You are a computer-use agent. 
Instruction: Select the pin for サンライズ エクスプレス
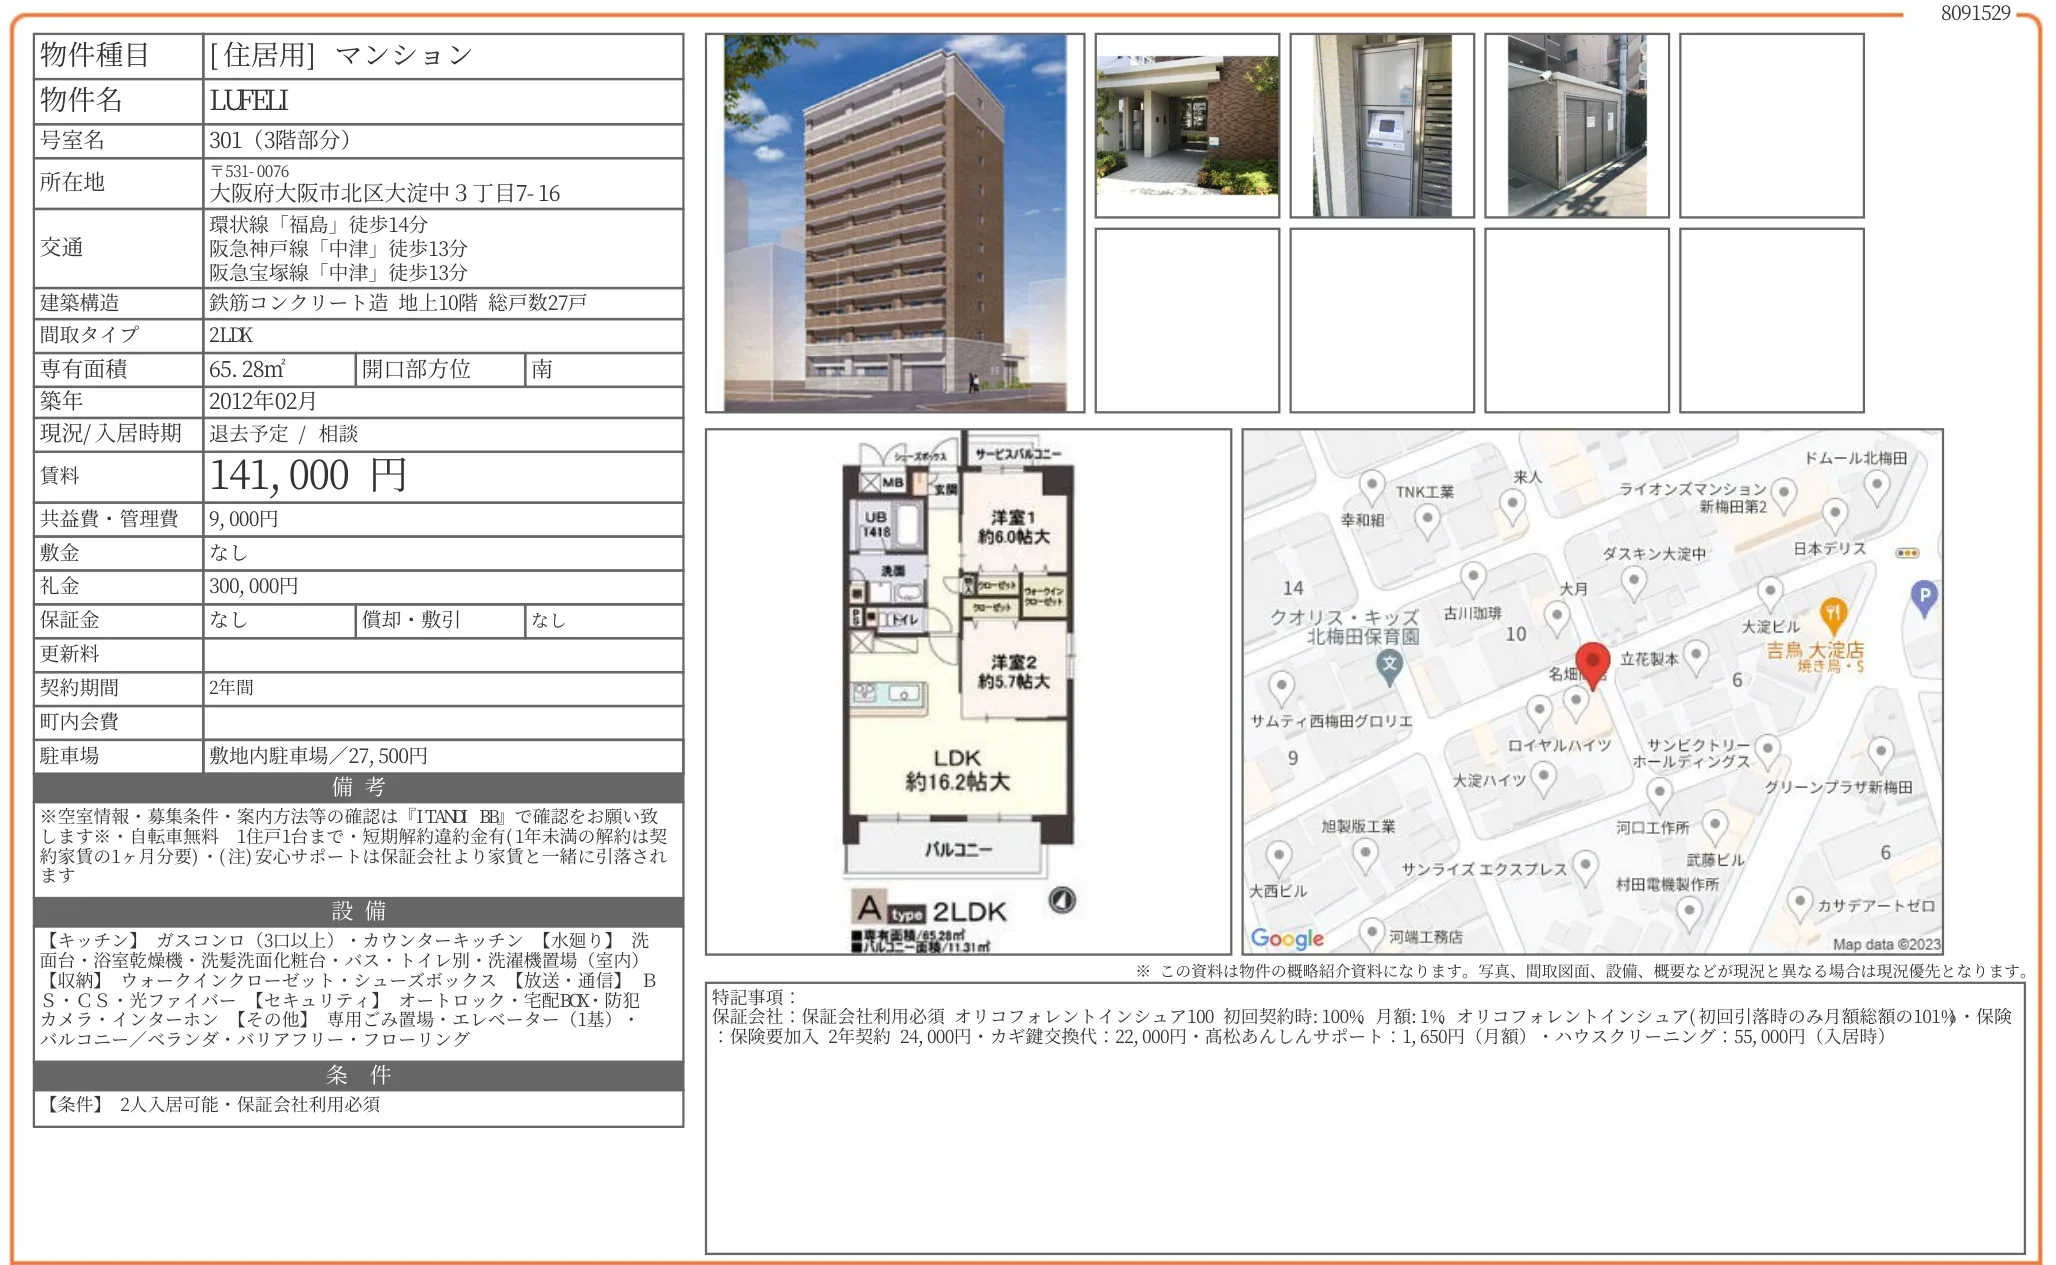click(1585, 865)
